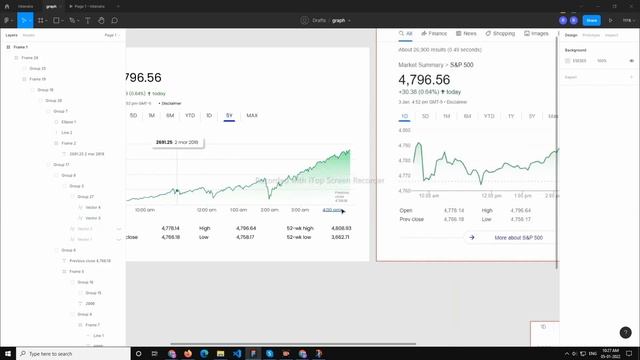Click the MAX range in left graph
This screenshot has height=360, width=640.
[252, 116]
